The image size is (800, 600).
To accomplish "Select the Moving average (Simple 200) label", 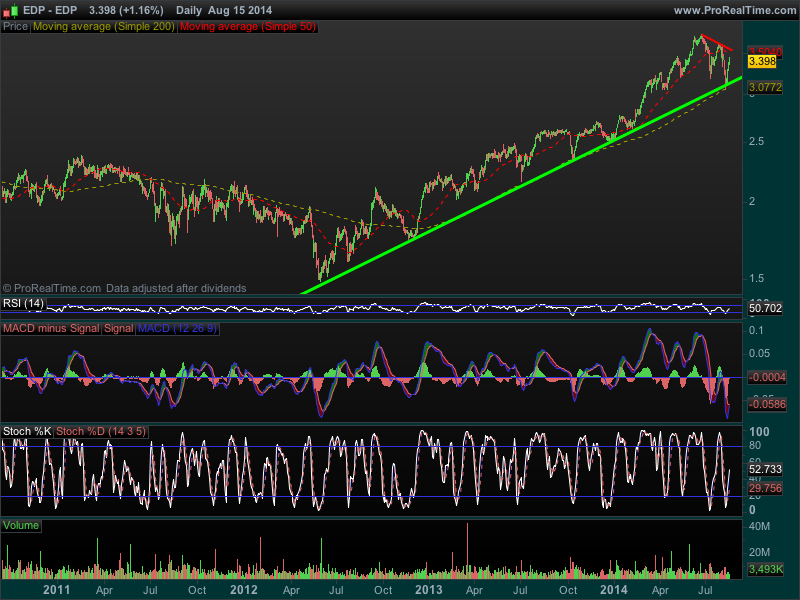I will coord(104,27).
